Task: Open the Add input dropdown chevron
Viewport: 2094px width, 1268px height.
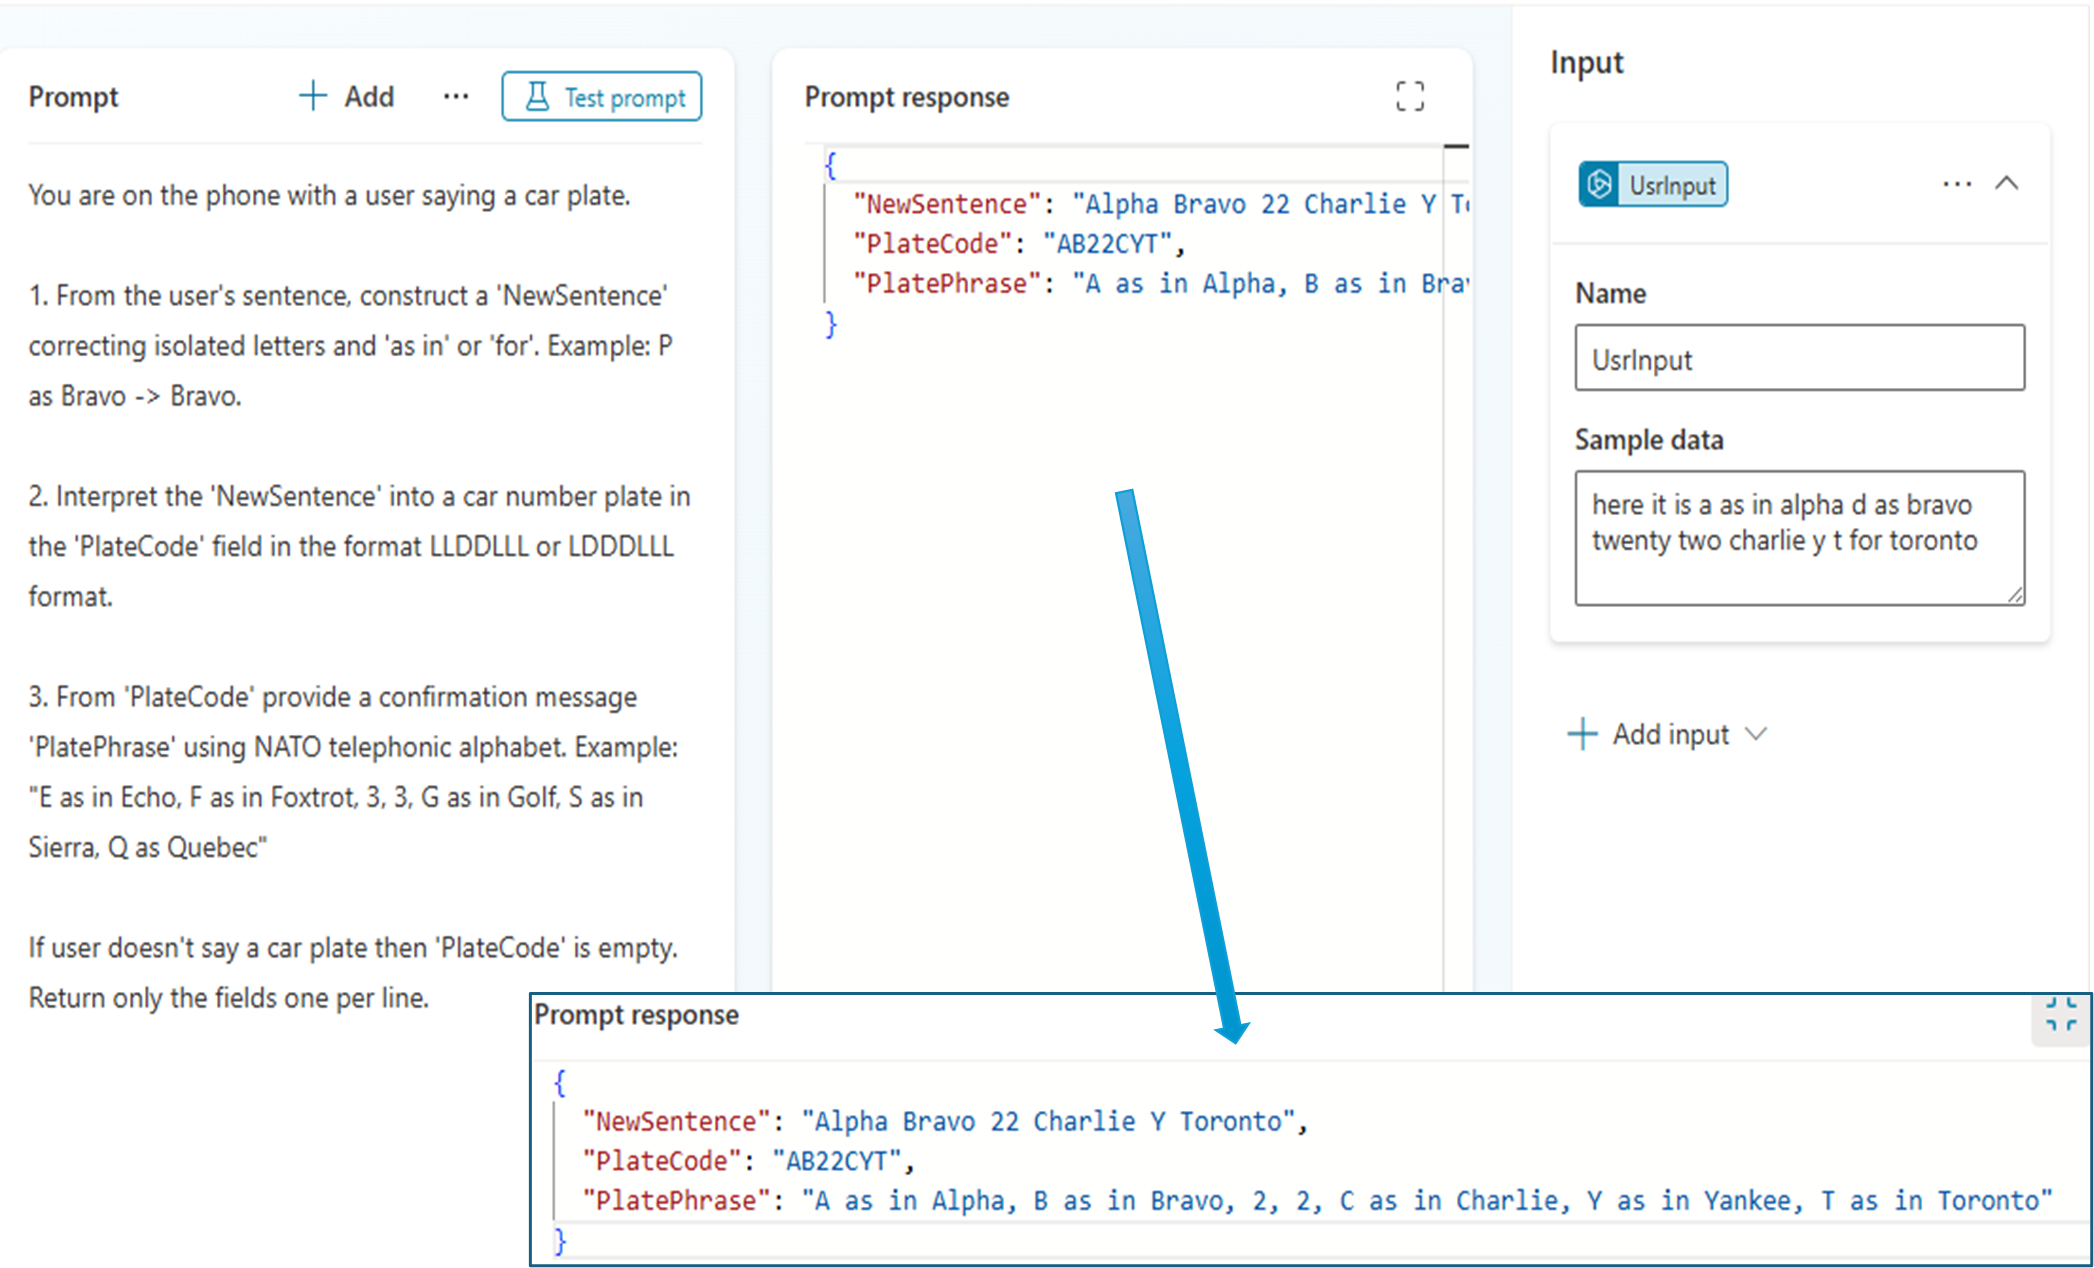Action: click(1756, 734)
